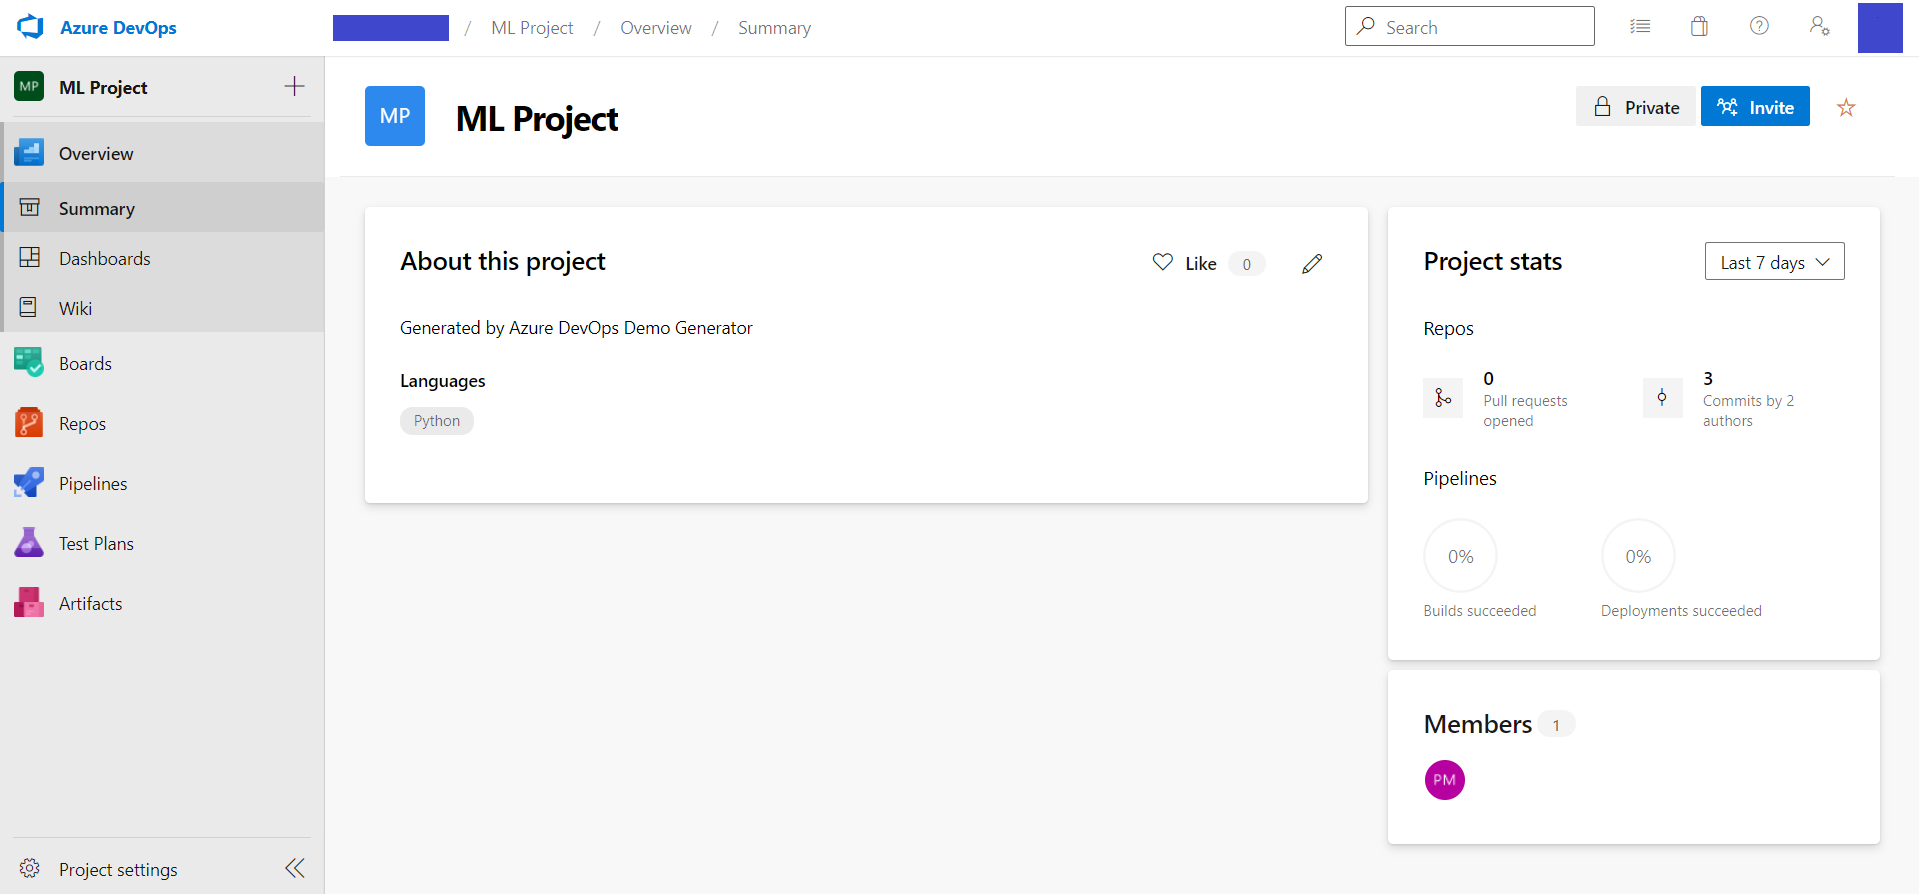The height and width of the screenshot is (894, 1919).
Task: Click the commits icon in Project stats
Action: click(x=1662, y=398)
